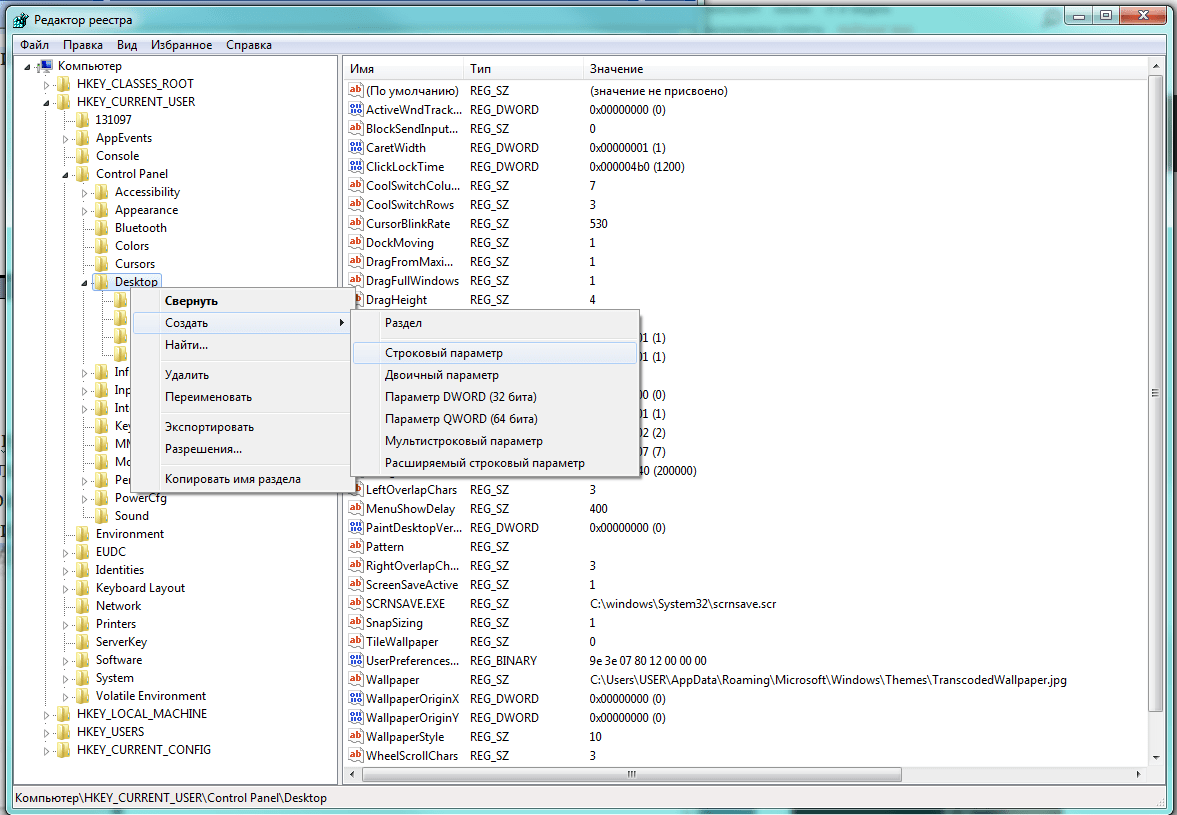The image size is (1177, 815).
Task: Click the "Значение" column header
Action: coord(617,69)
